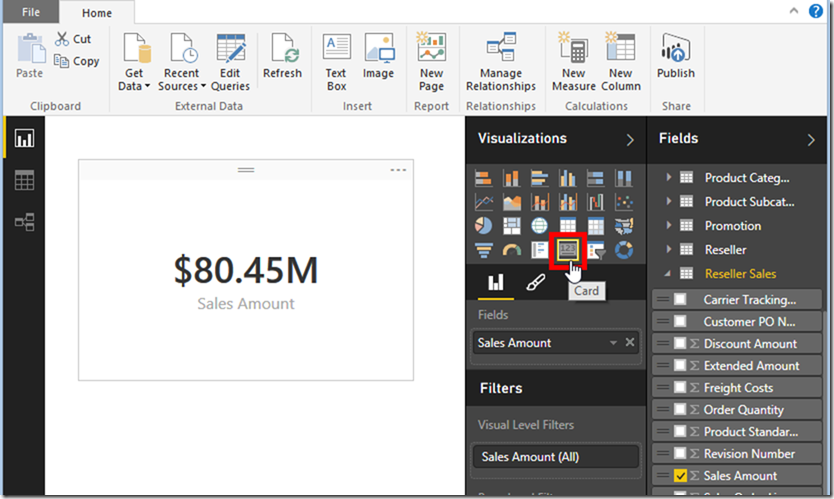
Task: Create a New Column
Action: click(x=621, y=62)
